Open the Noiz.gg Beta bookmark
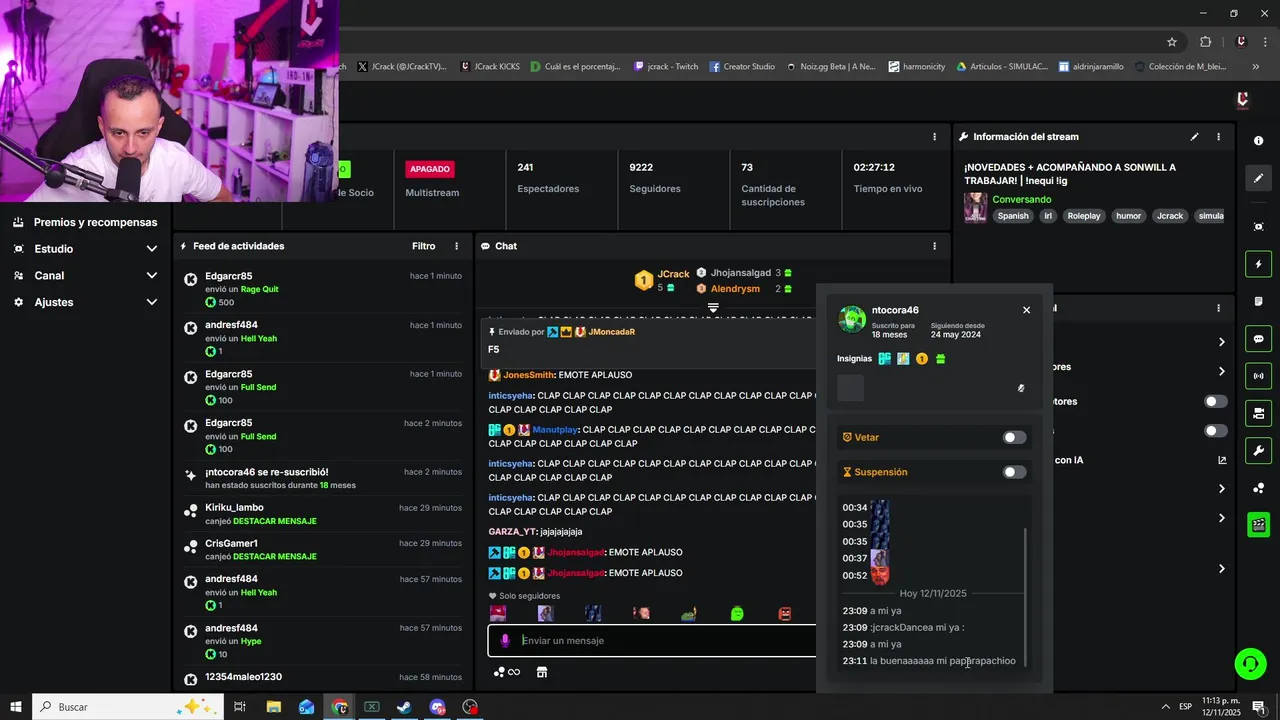The image size is (1280, 720). coord(831,67)
